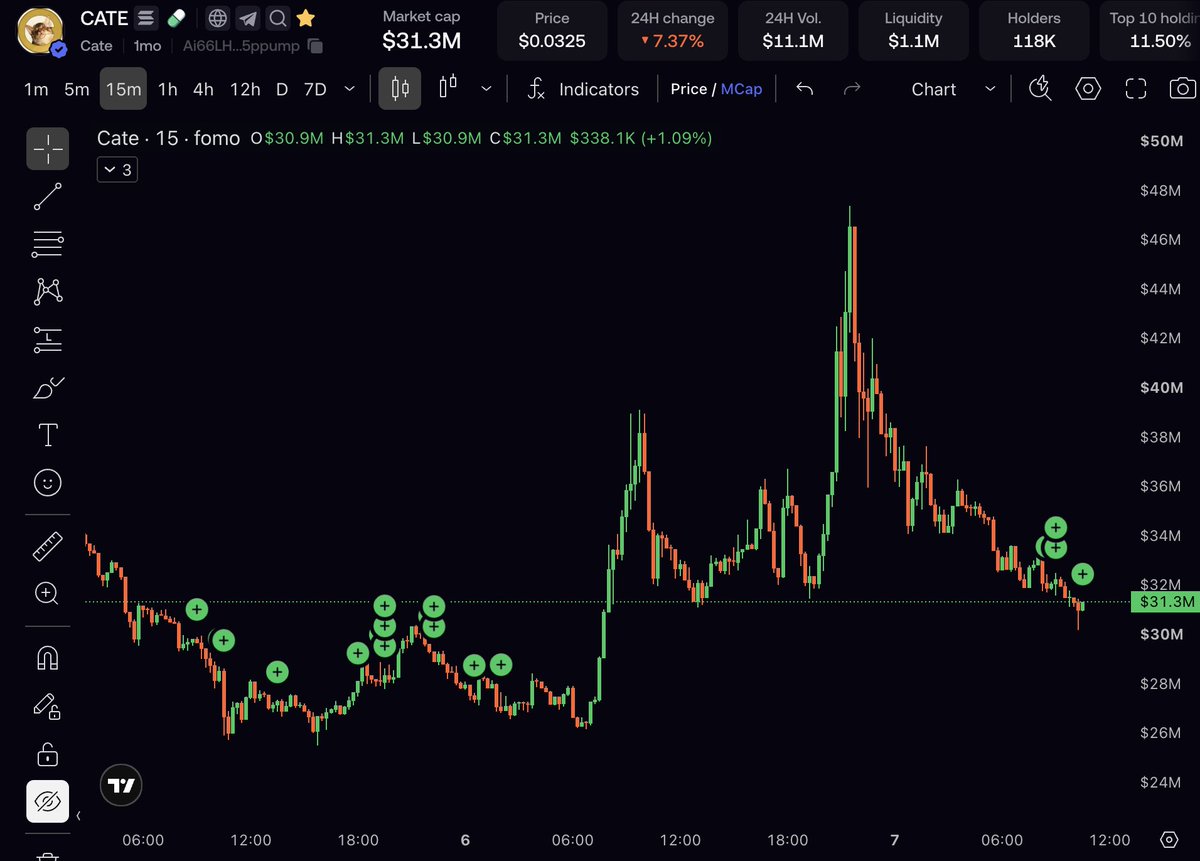Select the candlestick chart style
The height and width of the screenshot is (861, 1200).
coord(400,89)
